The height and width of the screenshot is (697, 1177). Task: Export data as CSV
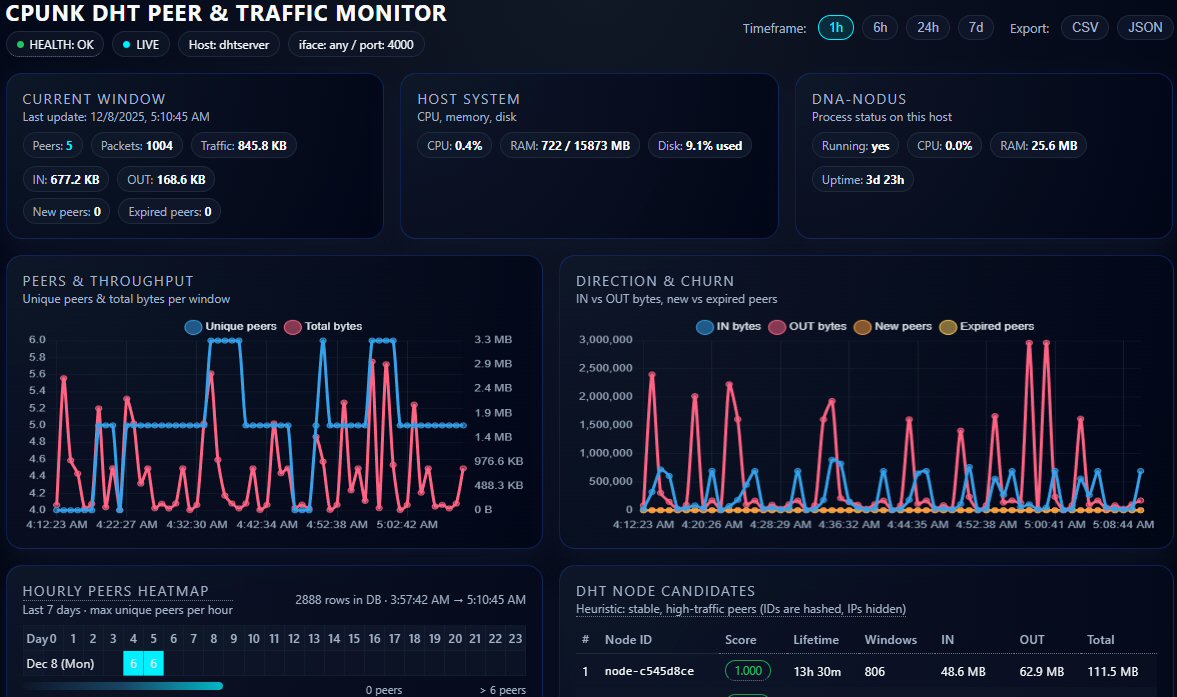[1085, 28]
